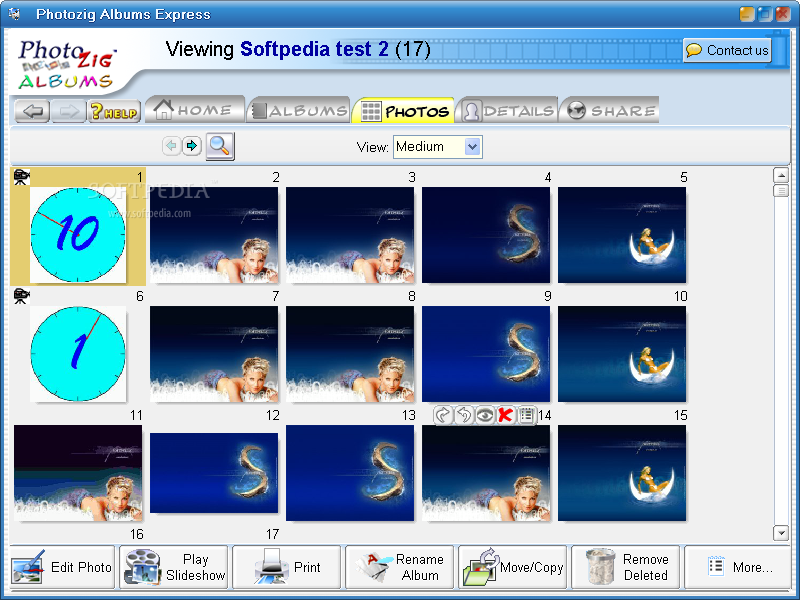The image size is (800, 600).
Task: Select inverted photo thumbnail number 11
Action: pos(78,472)
